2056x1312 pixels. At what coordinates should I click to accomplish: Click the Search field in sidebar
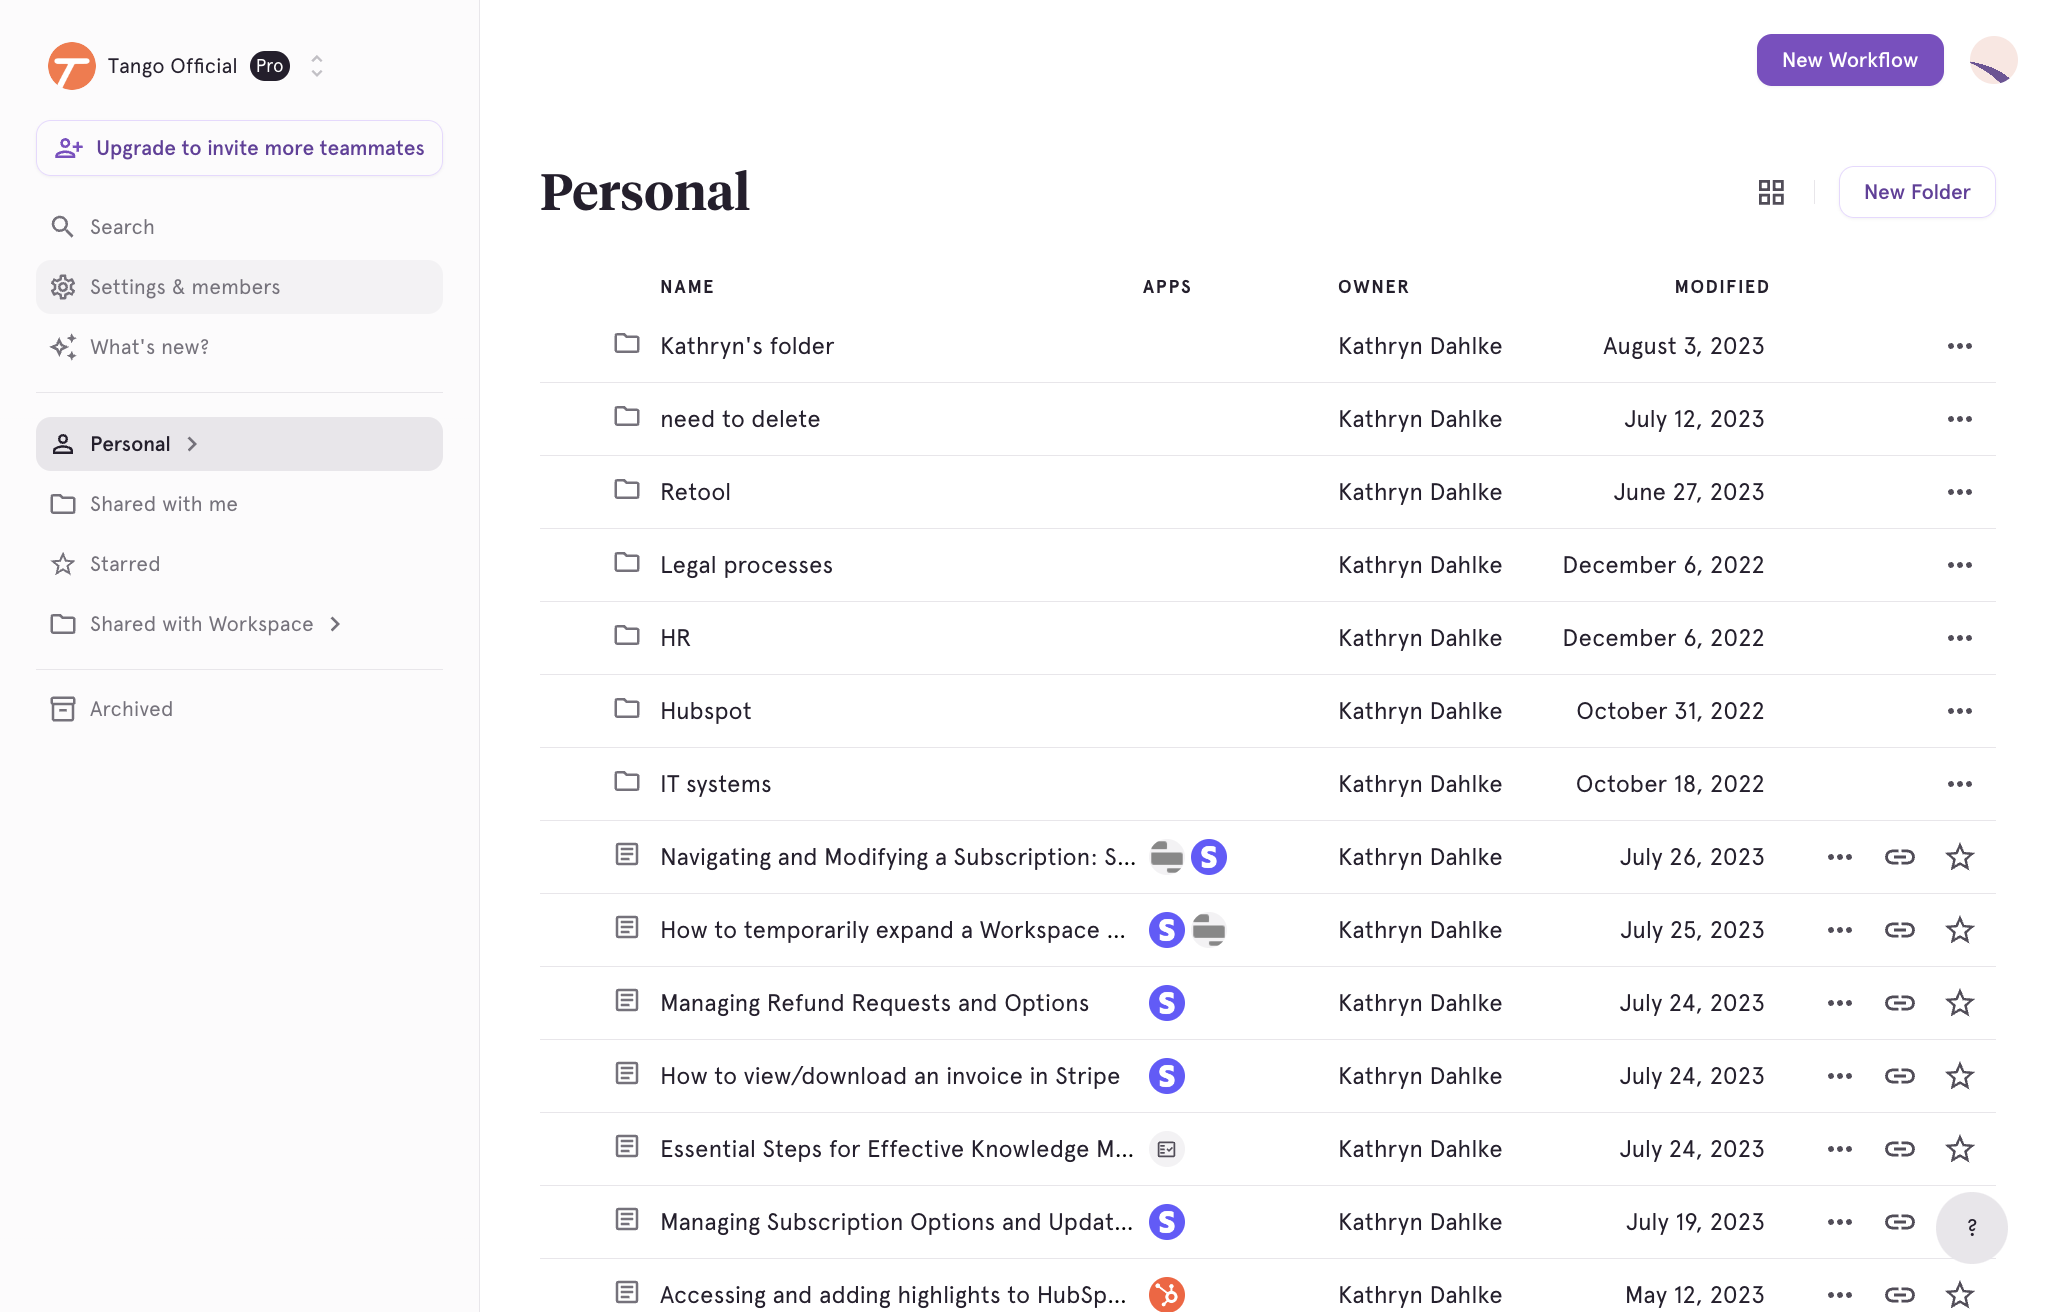click(x=239, y=227)
